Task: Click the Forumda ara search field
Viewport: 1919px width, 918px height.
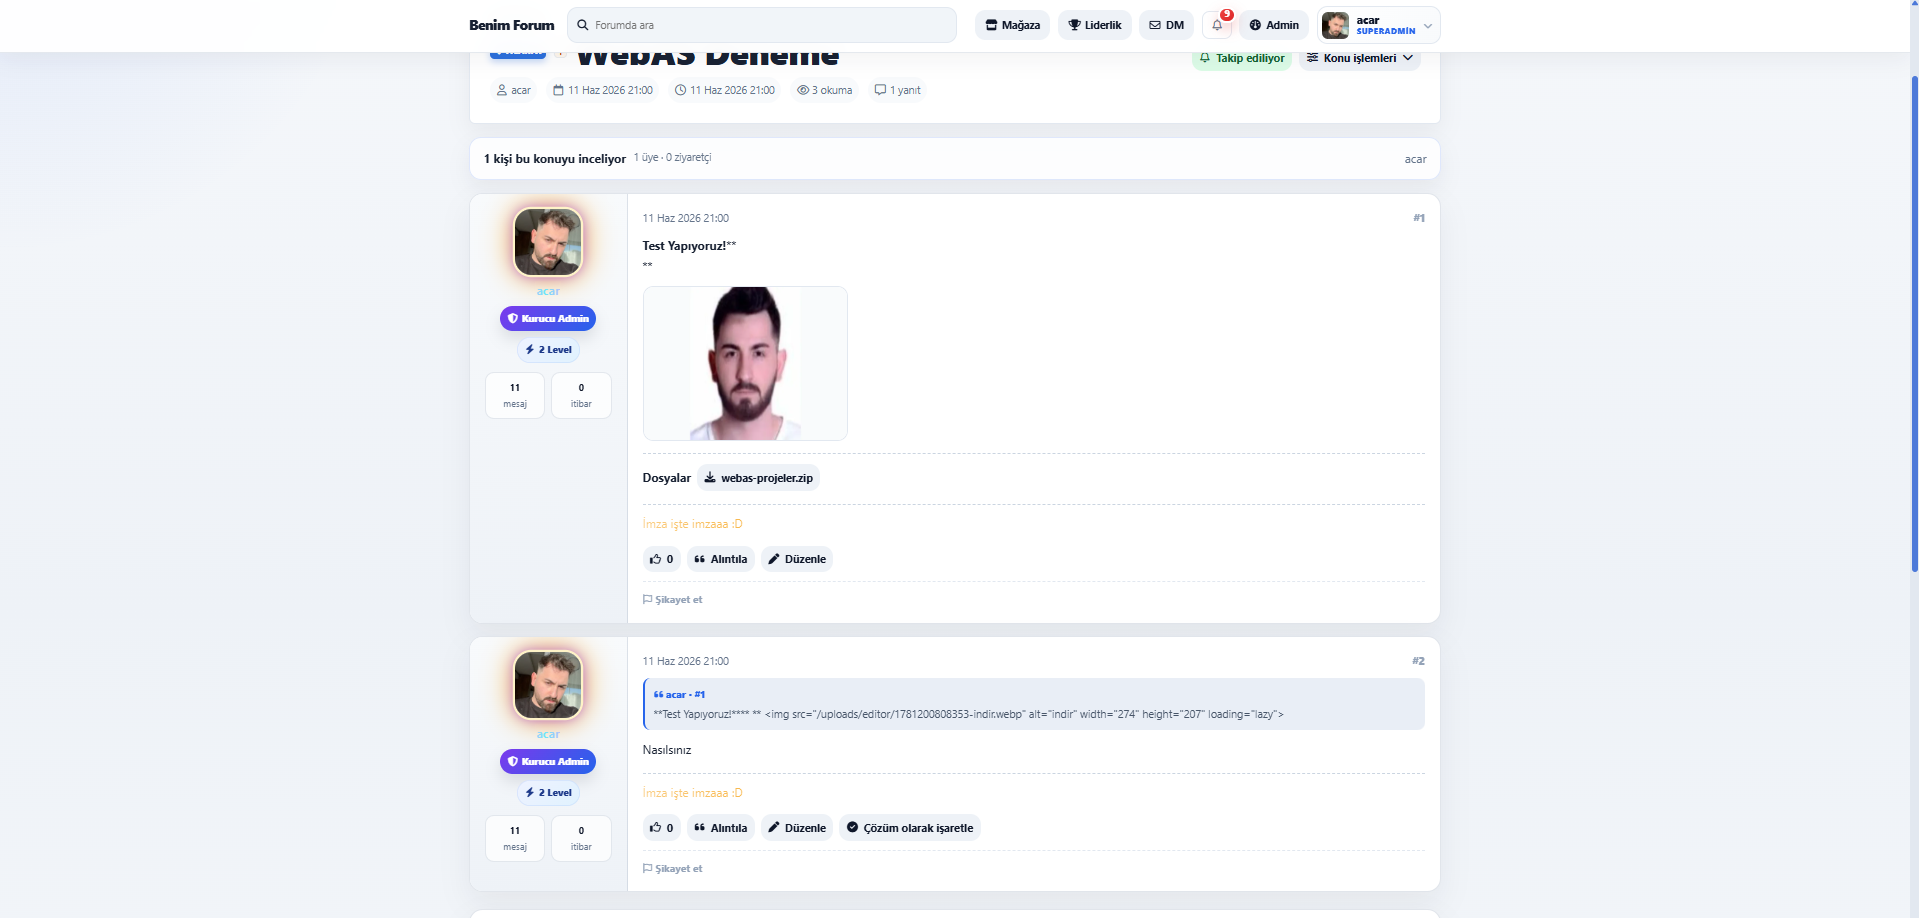Action: [x=762, y=25]
